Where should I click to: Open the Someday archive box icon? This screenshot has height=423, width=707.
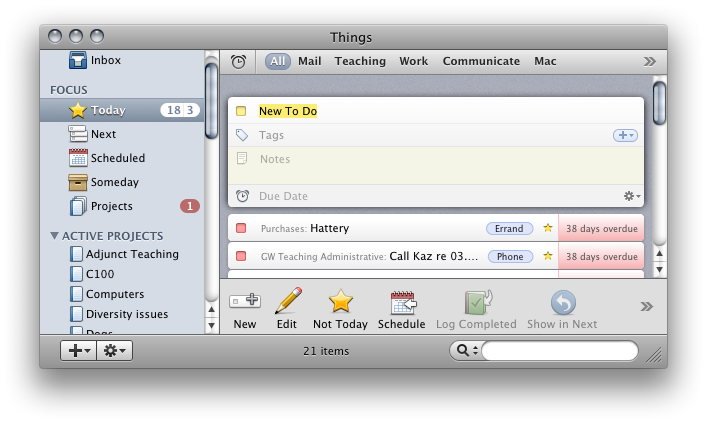tap(78, 182)
